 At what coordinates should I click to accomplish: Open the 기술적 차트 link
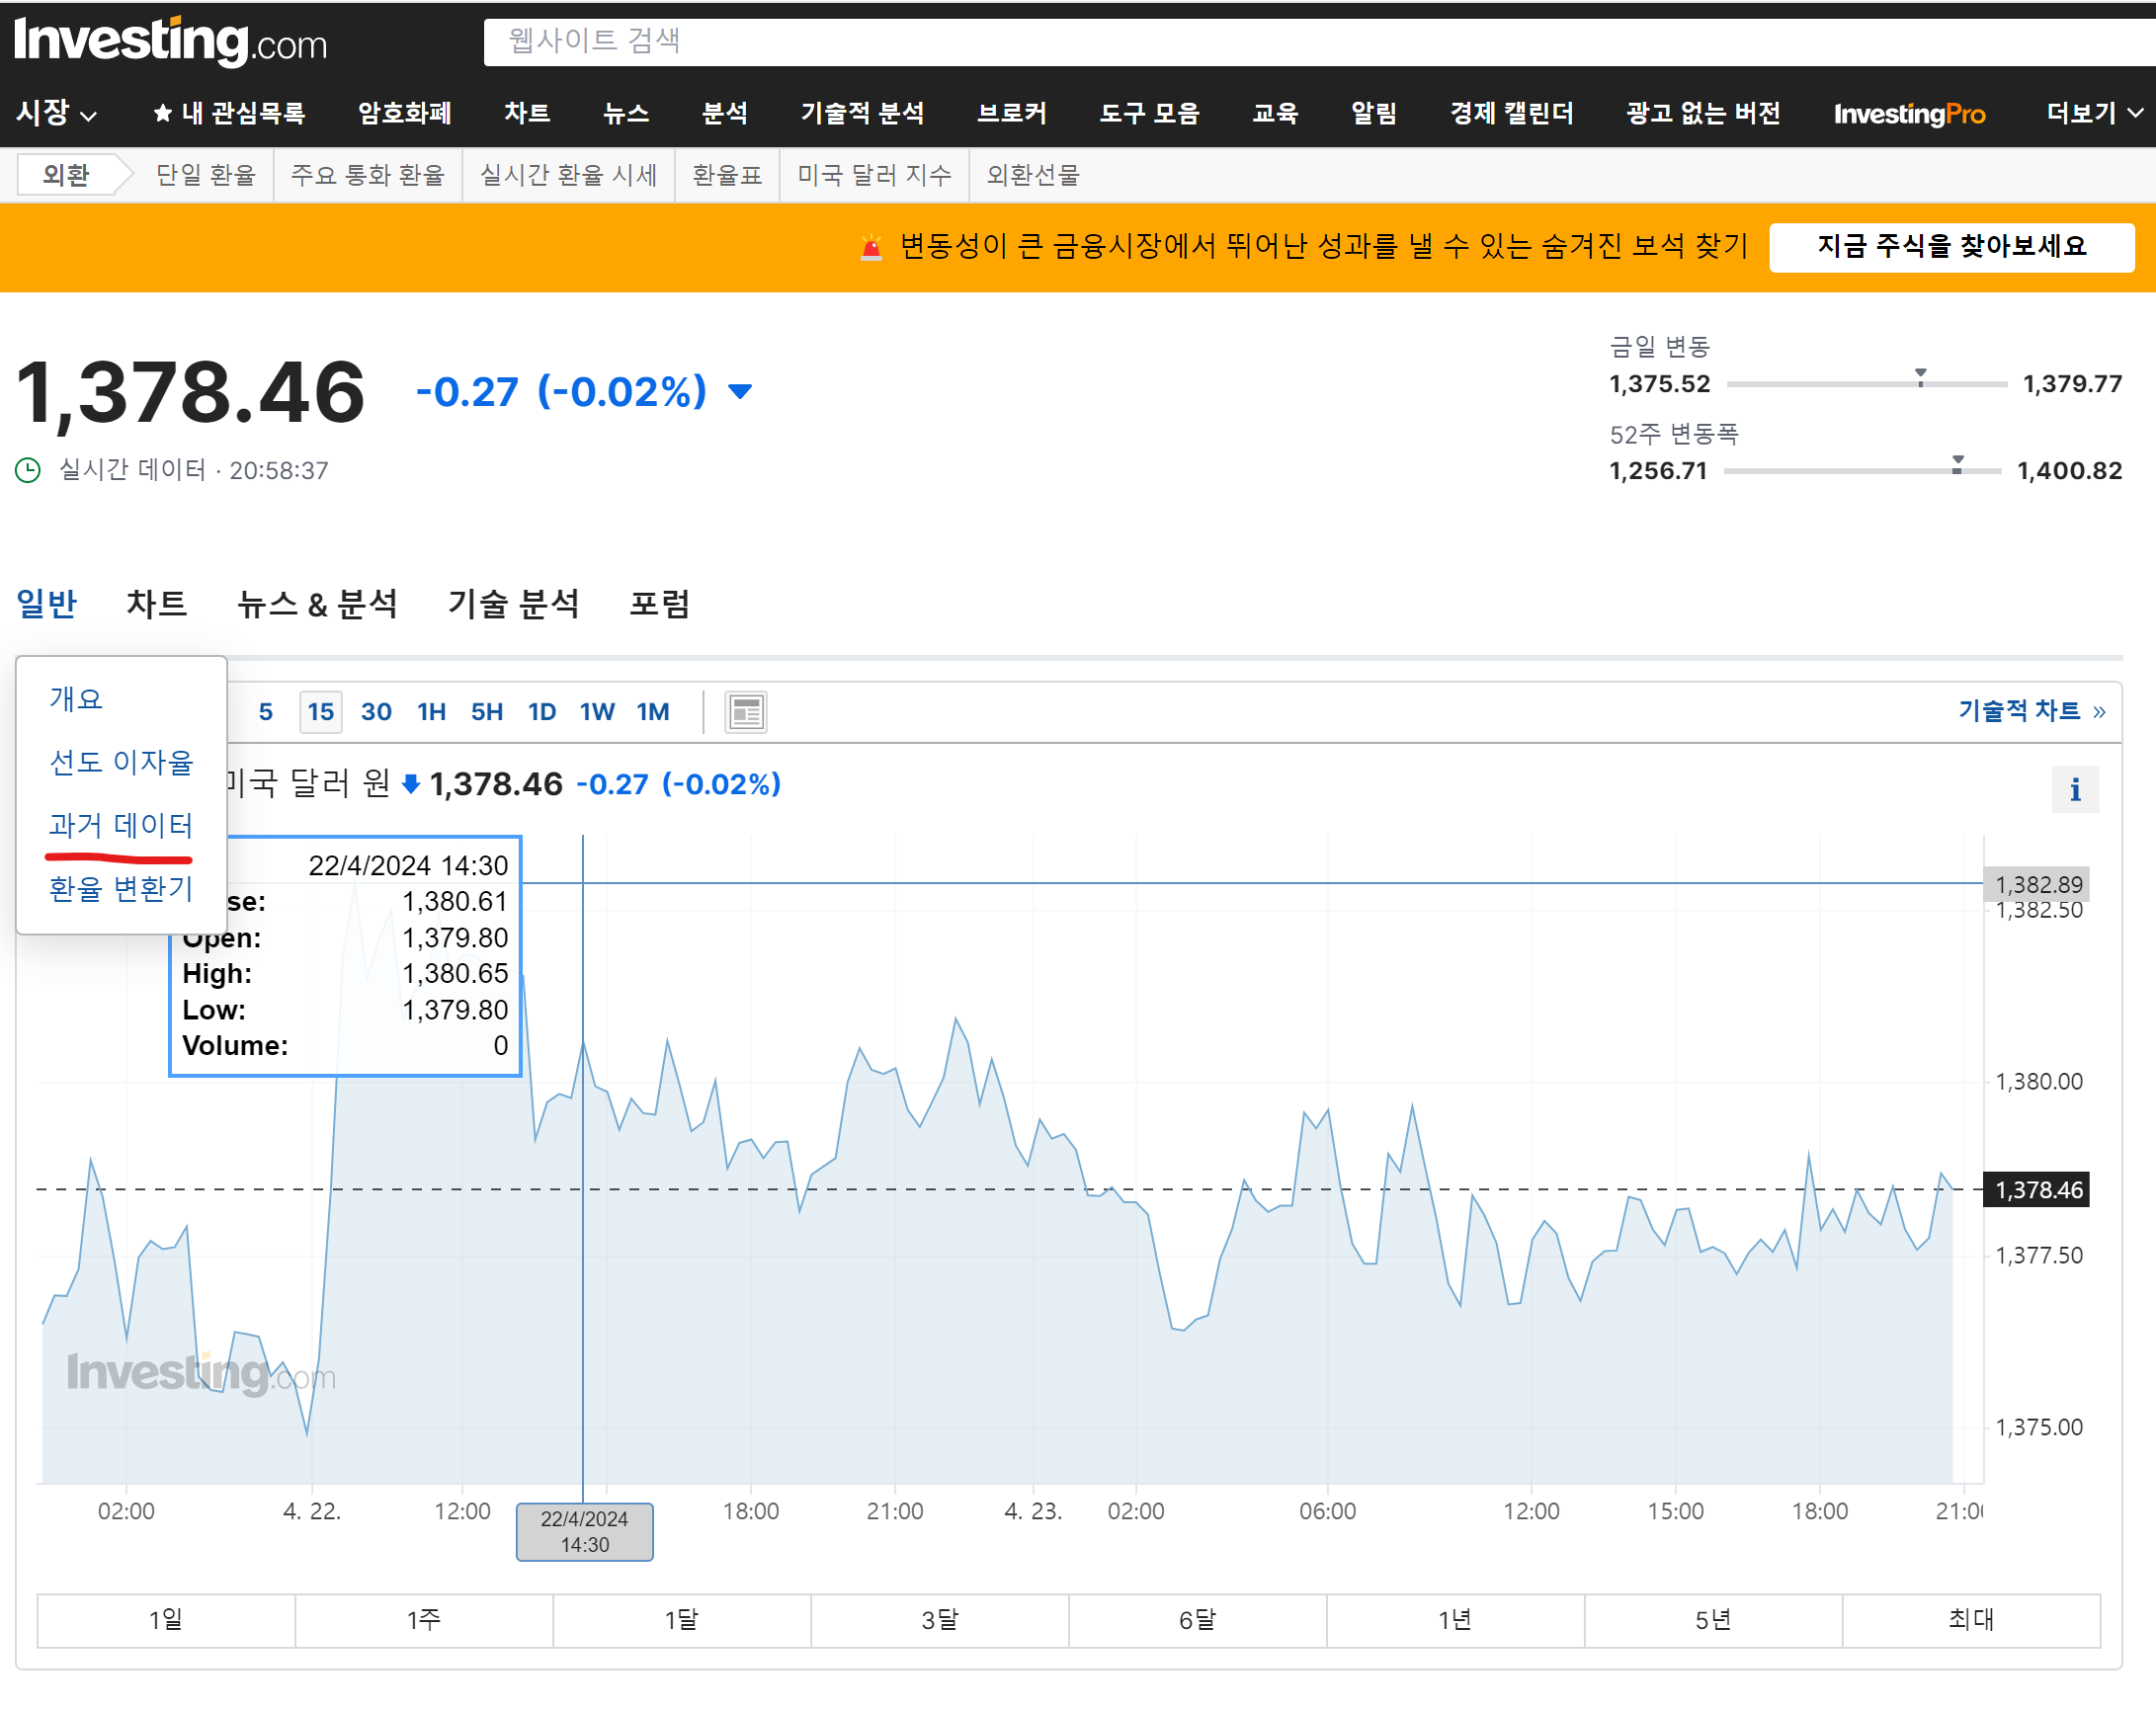(2030, 711)
